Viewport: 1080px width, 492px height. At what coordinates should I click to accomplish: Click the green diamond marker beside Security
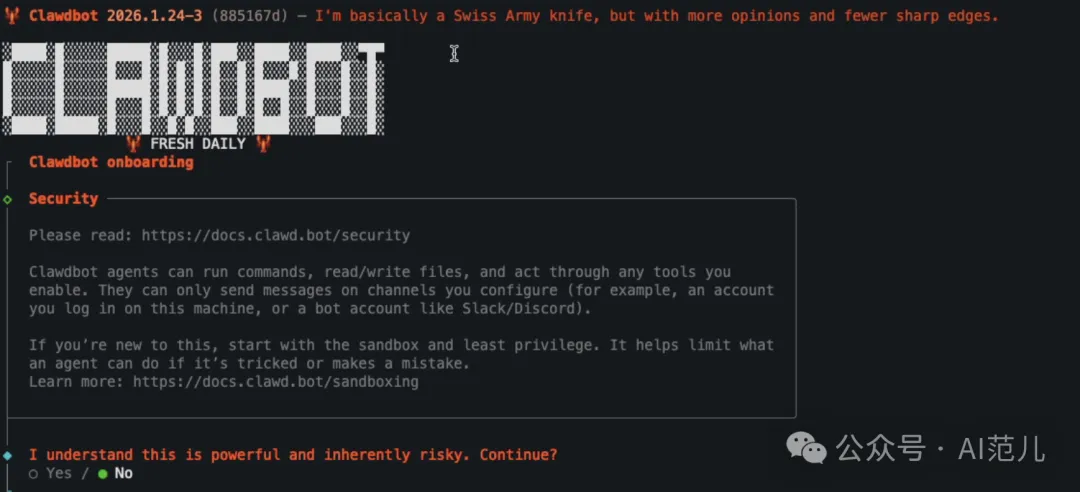coord(8,199)
